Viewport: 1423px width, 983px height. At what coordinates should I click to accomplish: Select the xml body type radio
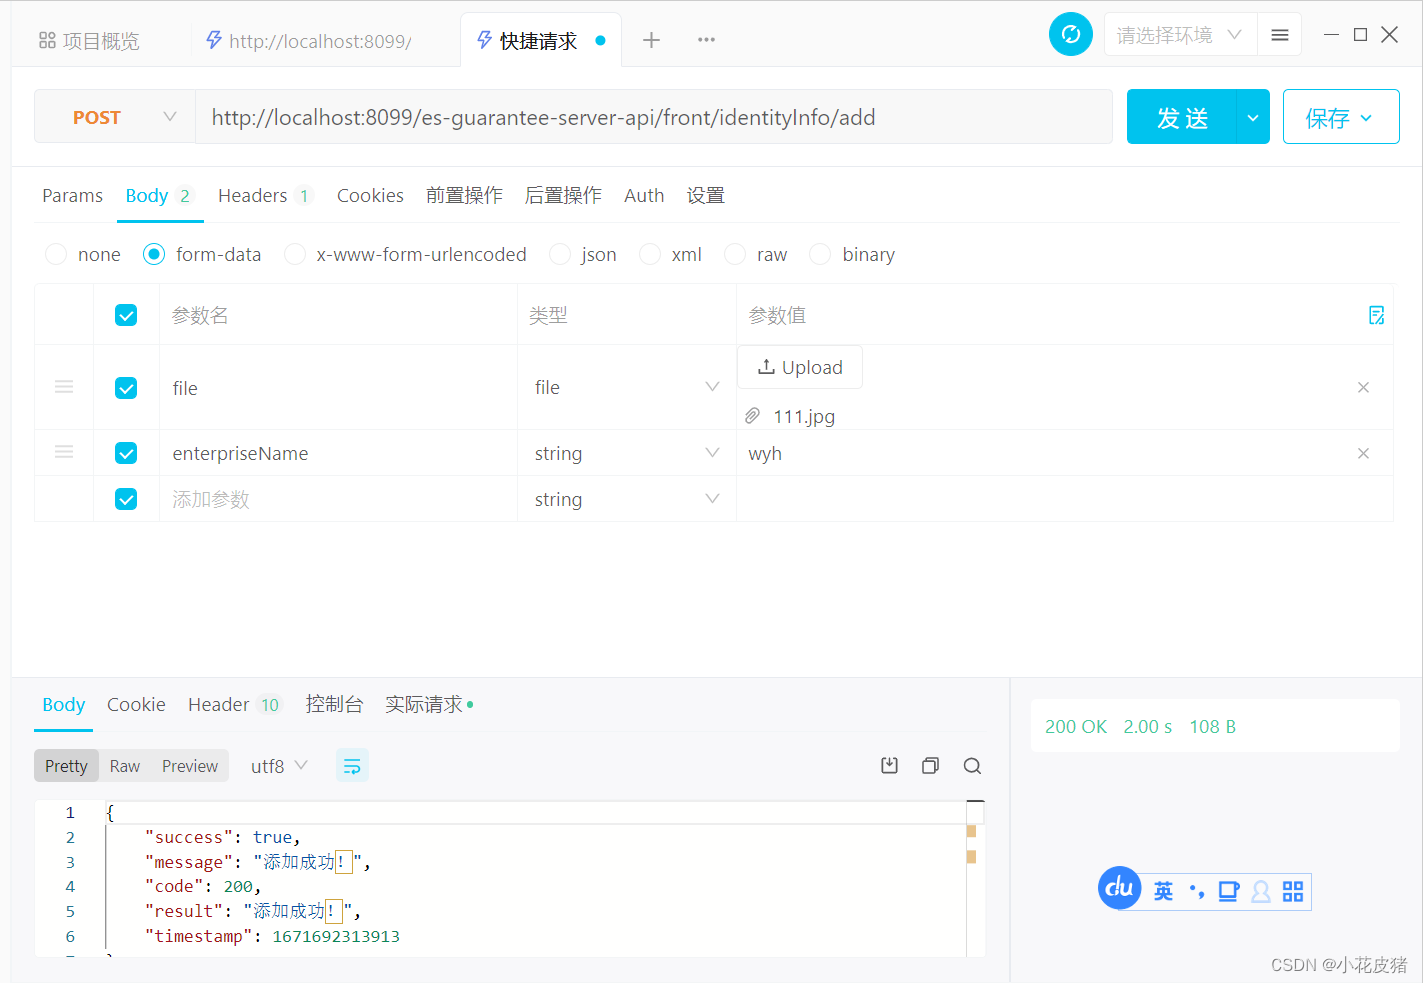[650, 254]
